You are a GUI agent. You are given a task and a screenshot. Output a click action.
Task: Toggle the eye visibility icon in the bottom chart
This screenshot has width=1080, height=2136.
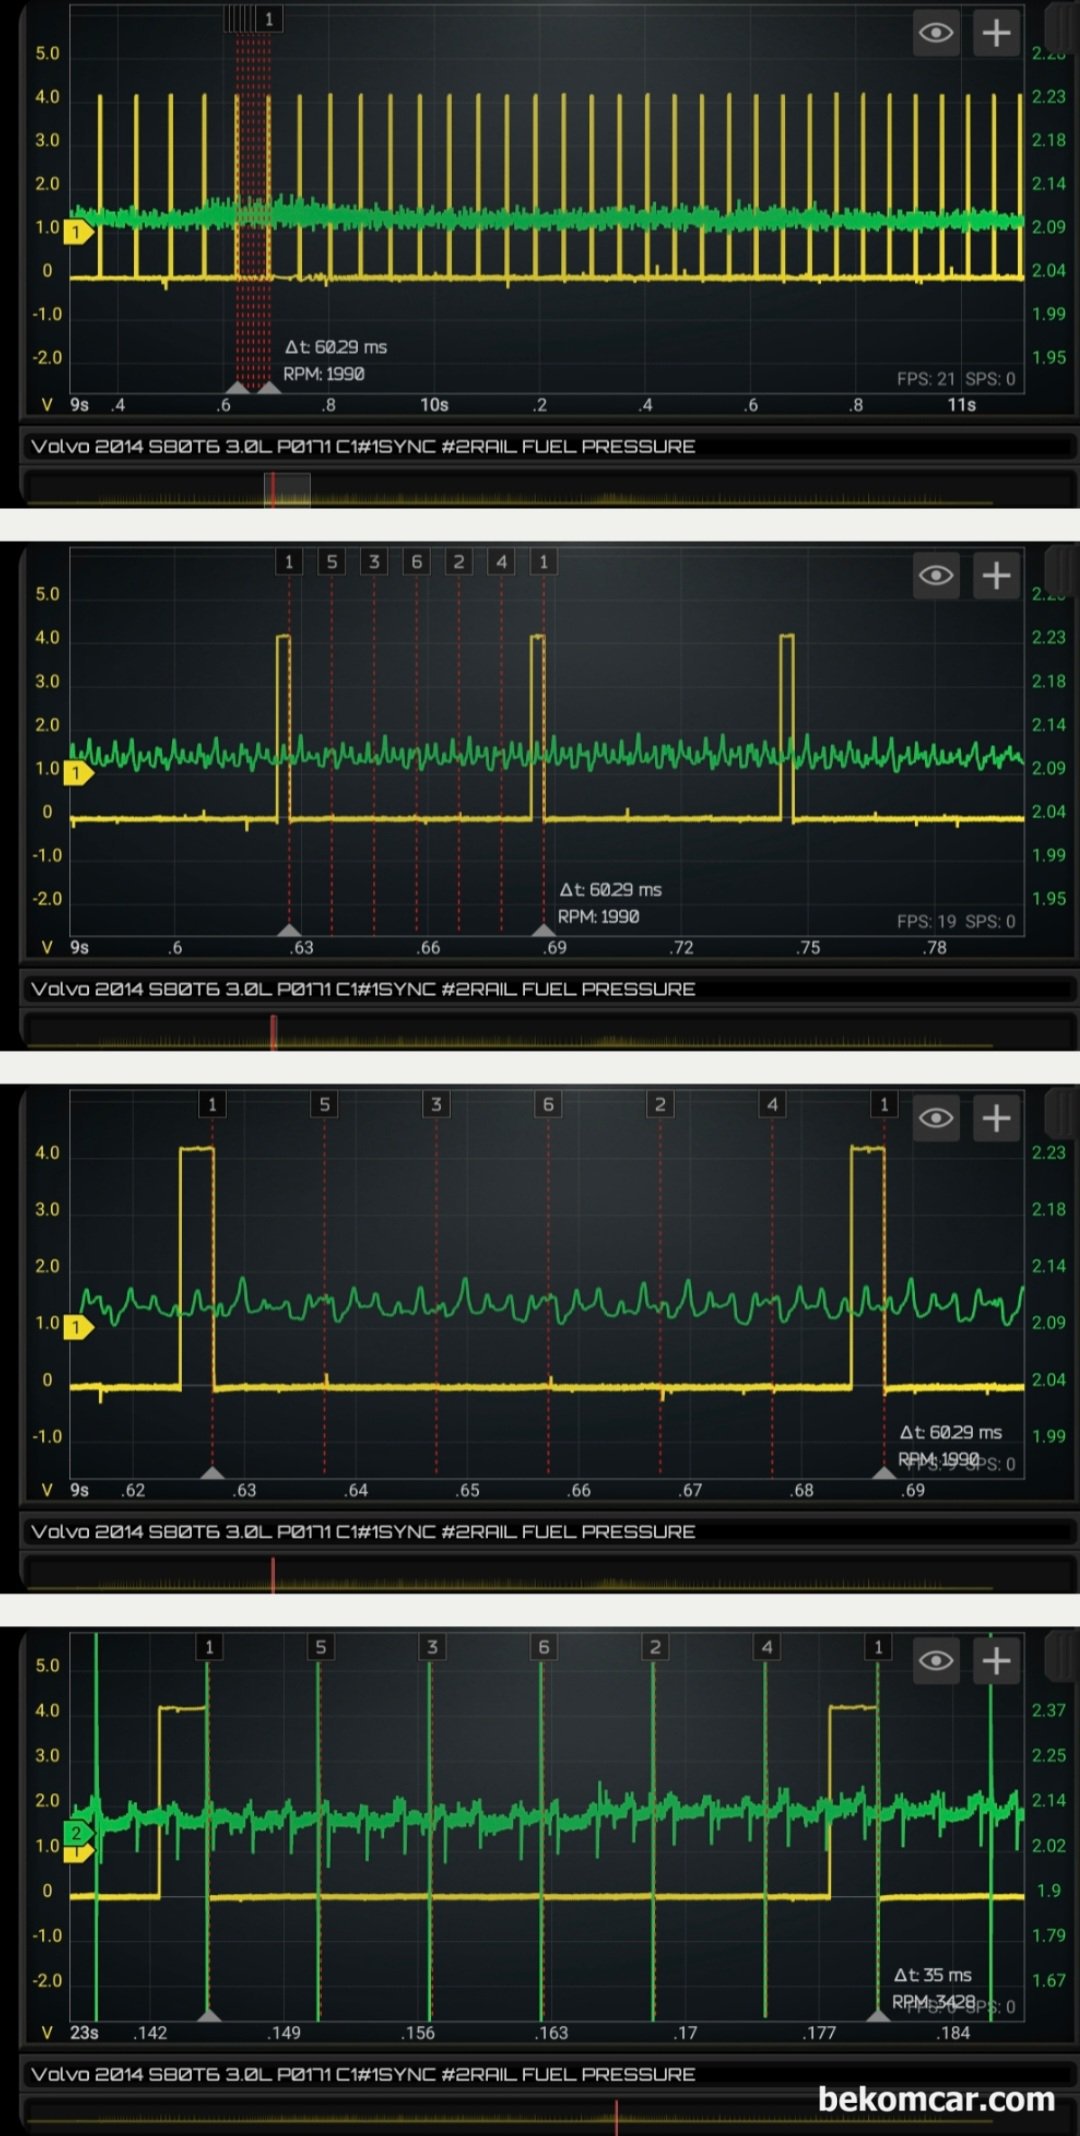[x=936, y=1661]
